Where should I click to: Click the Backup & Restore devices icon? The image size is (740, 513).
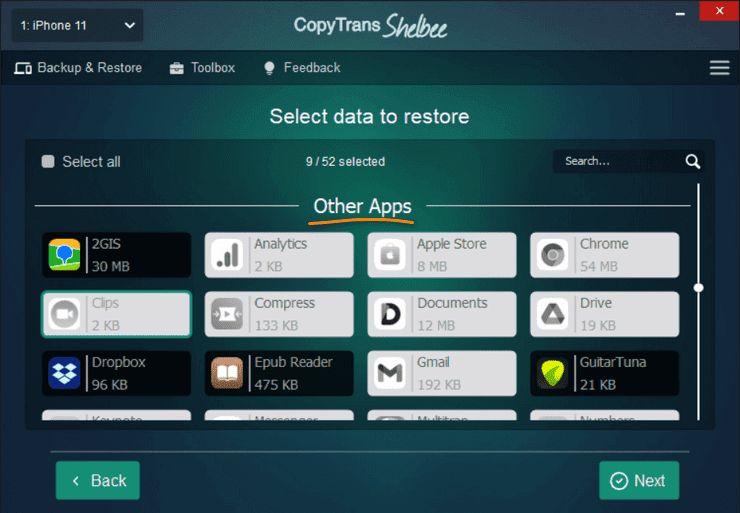23,68
